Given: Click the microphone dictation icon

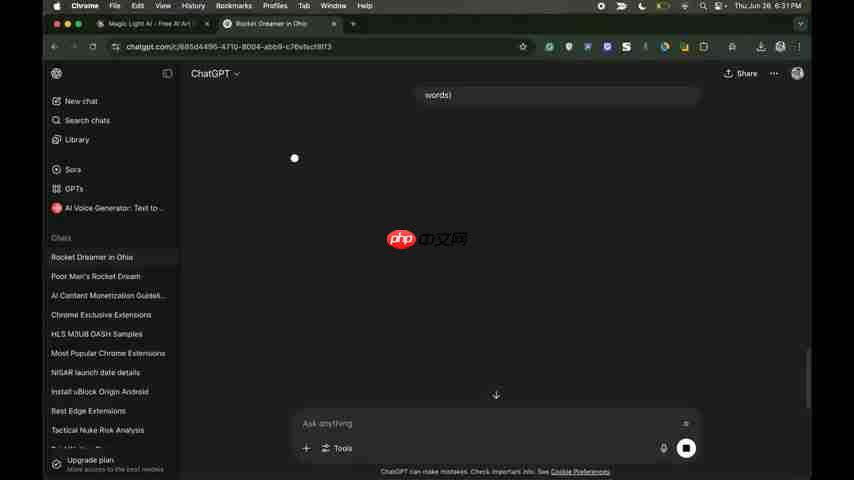Looking at the screenshot, I should point(663,448).
